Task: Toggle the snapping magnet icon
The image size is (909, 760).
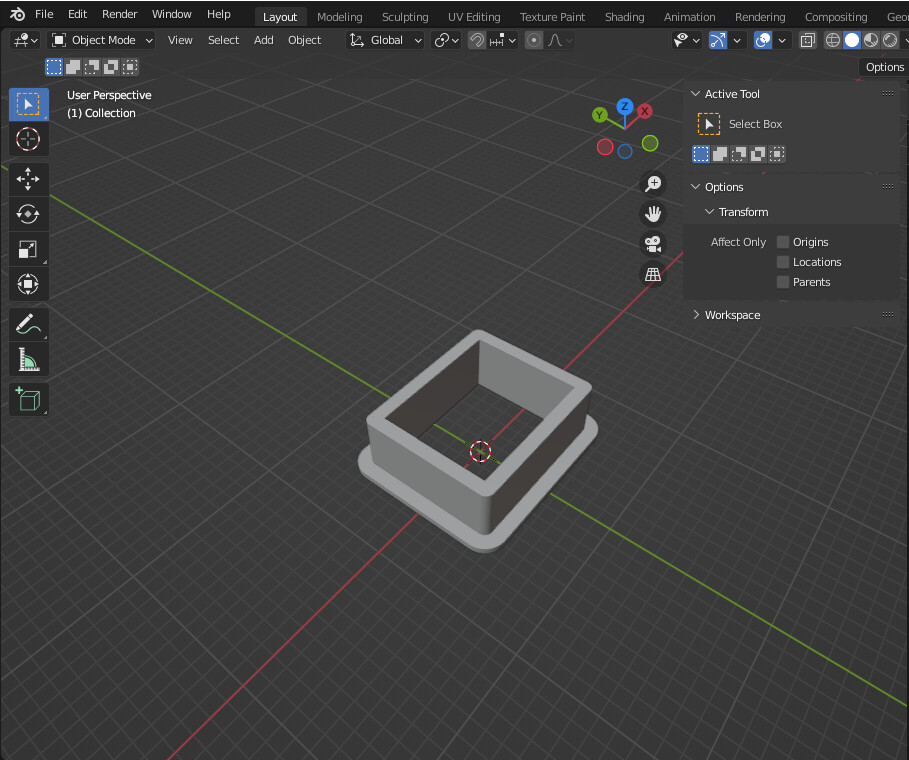Action: (475, 40)
